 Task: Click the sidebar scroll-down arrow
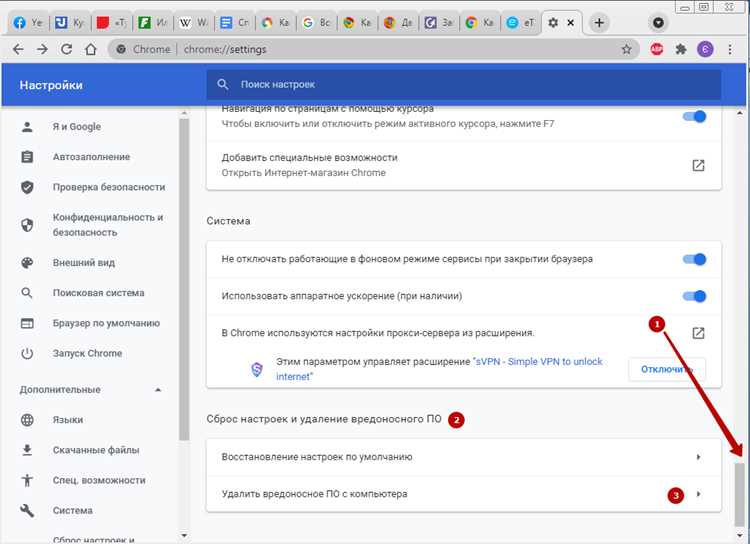point(184,535)
